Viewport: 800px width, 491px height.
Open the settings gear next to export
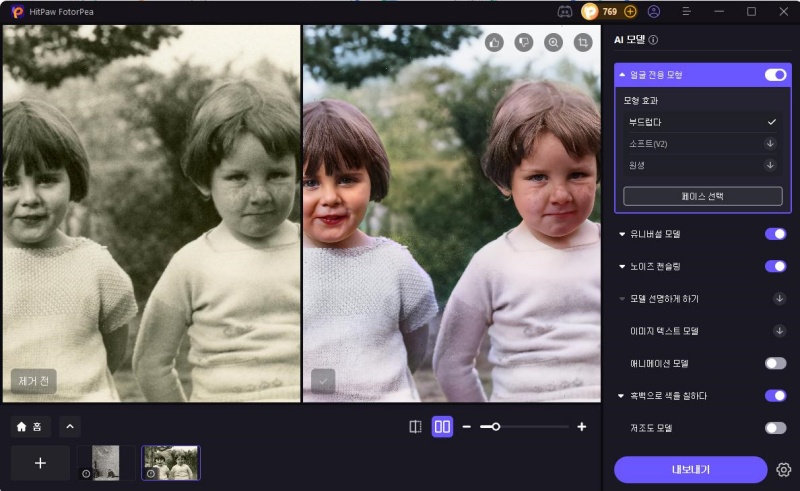[783, 470]
